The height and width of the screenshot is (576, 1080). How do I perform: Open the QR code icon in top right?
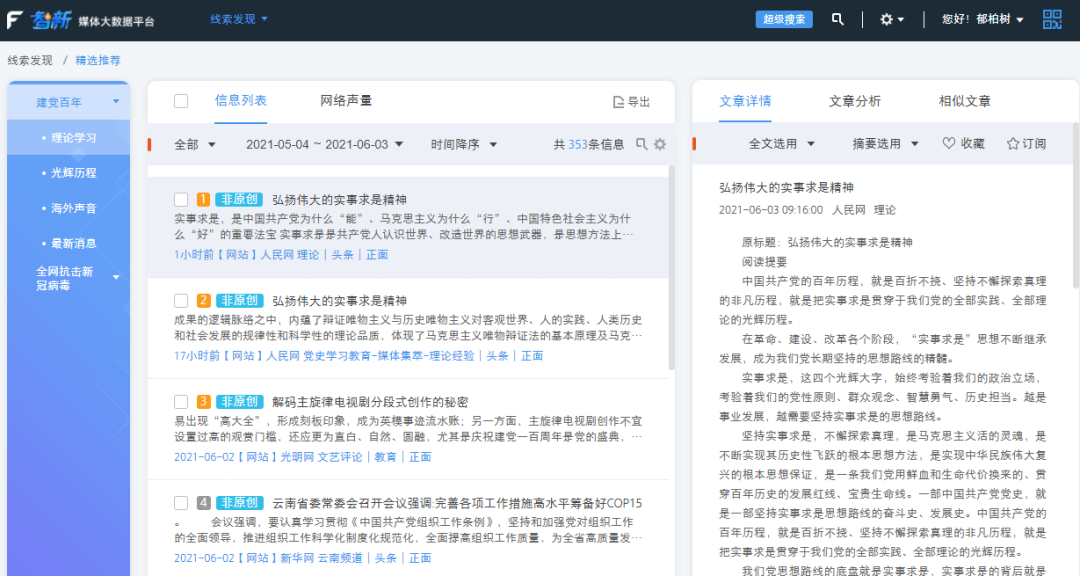pos(1052,19)
